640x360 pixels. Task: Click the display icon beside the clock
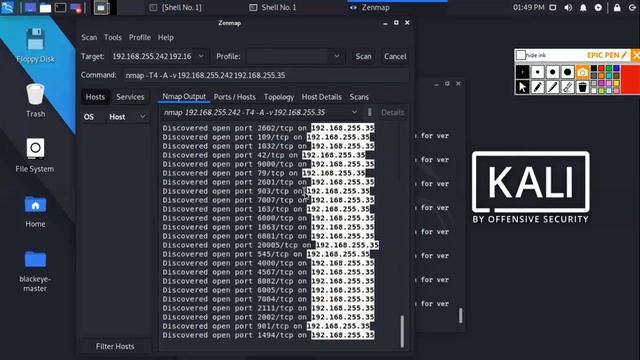pos(553,7)
